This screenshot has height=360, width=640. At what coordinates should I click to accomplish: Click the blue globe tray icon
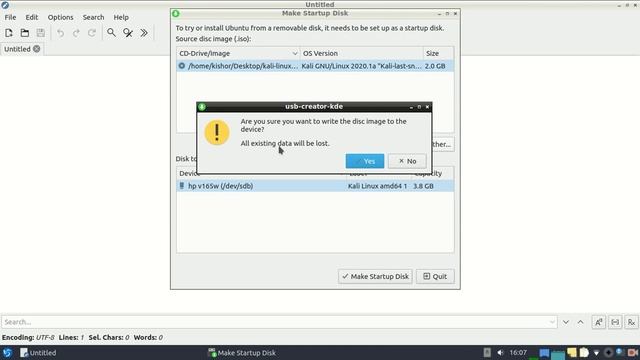pyautogui.click(x=620, y=352)
